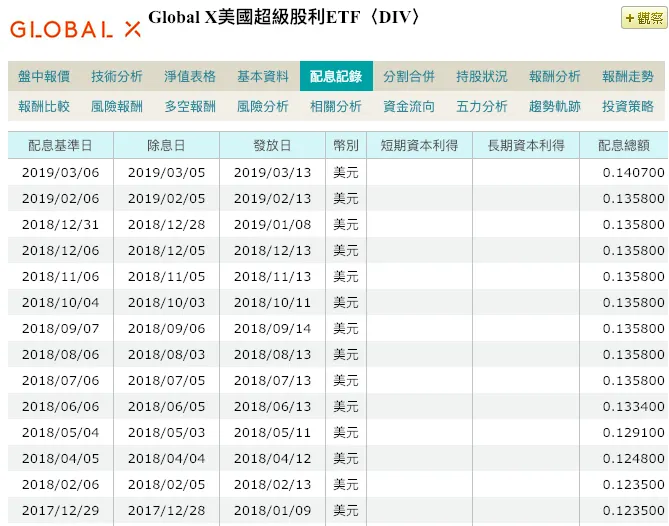The image size is (669, 526).
Task: Click ex-dividend date 2019/03/05
Action: pyautogui.click(x=166, y=173)
